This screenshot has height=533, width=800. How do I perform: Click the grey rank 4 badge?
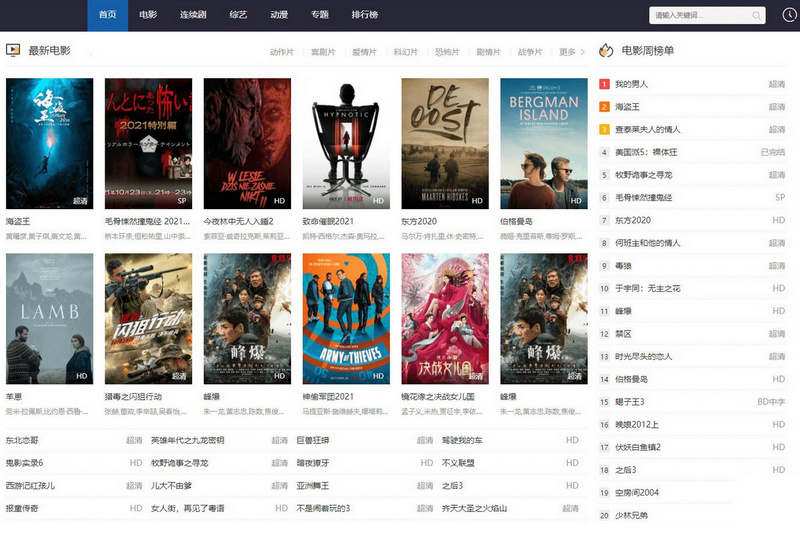pyautogui.click(x=604, y=152)
